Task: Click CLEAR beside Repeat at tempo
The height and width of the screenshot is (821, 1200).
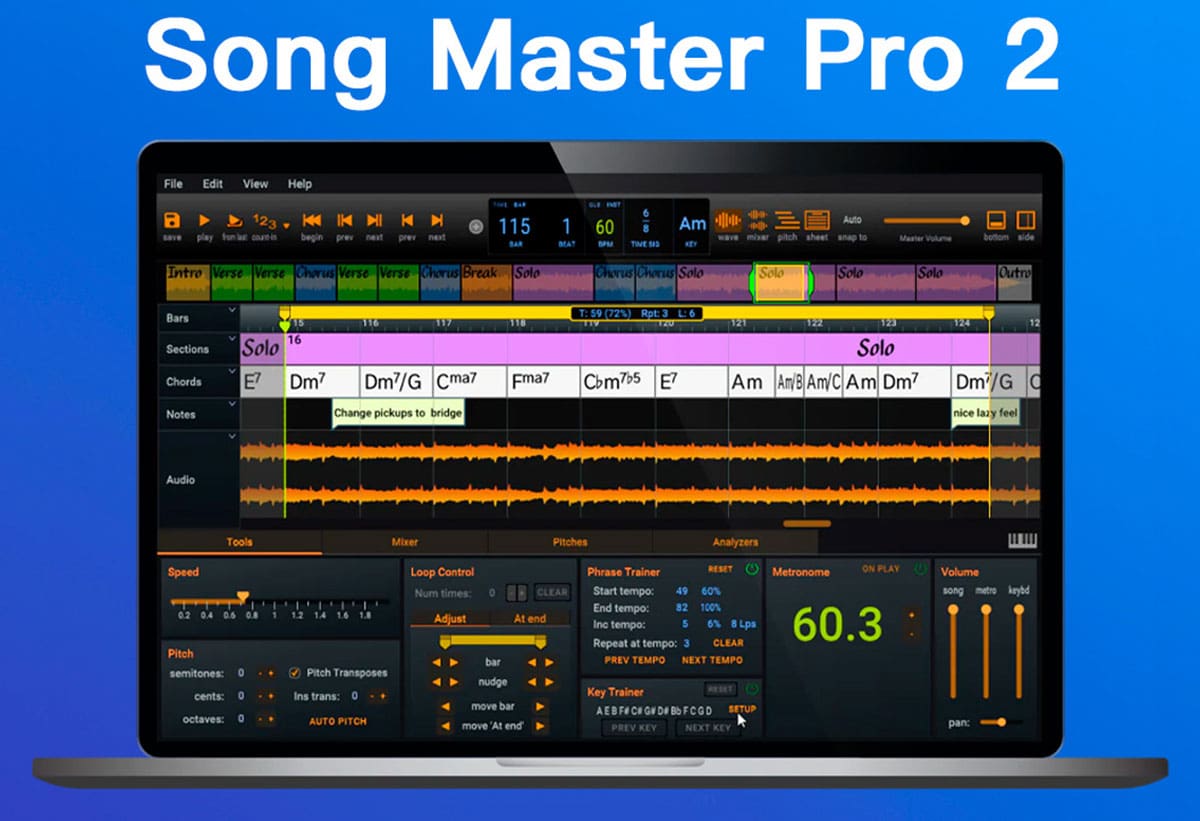Action: tap(728, 643)
